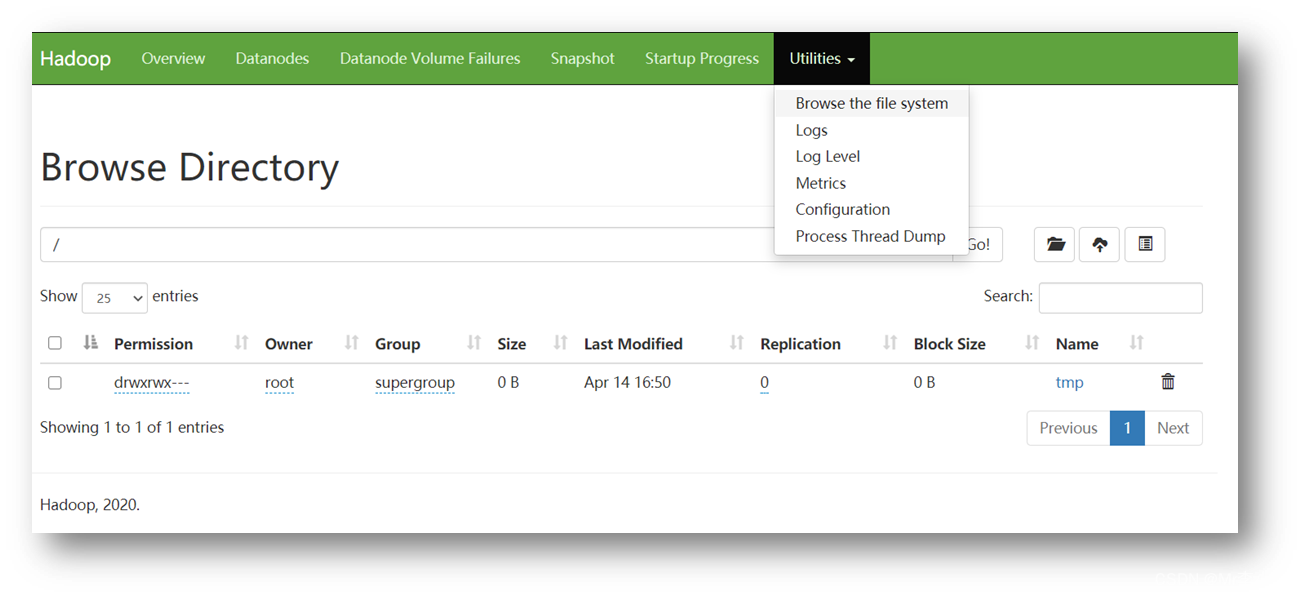Click the Hadoop brand link
1303x598 pixels.
click(x=75, y=59)
